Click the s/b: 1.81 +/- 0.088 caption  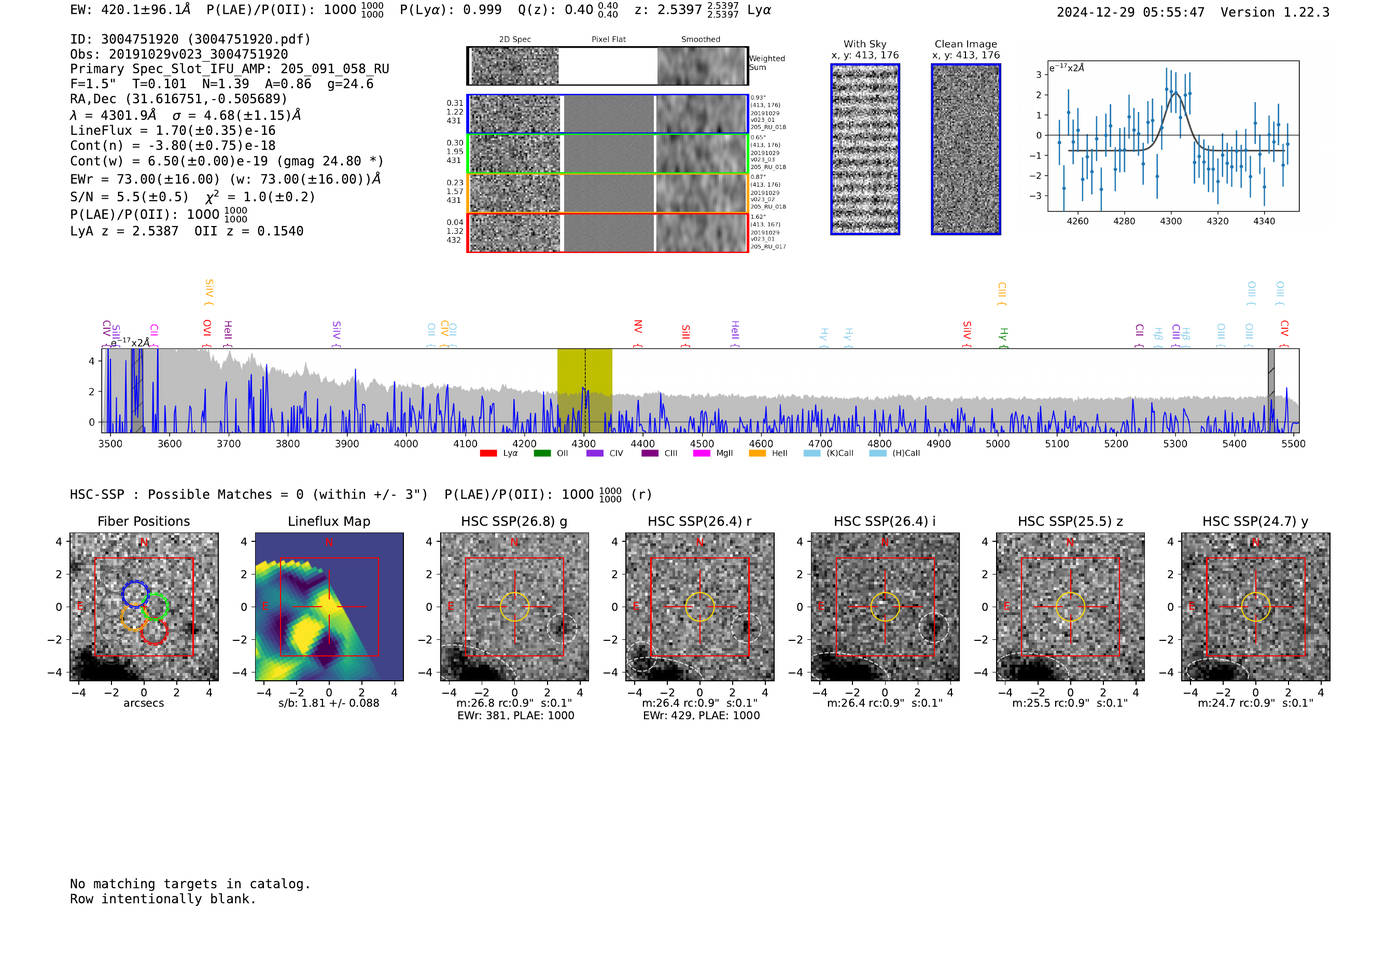tap(329, 703)
